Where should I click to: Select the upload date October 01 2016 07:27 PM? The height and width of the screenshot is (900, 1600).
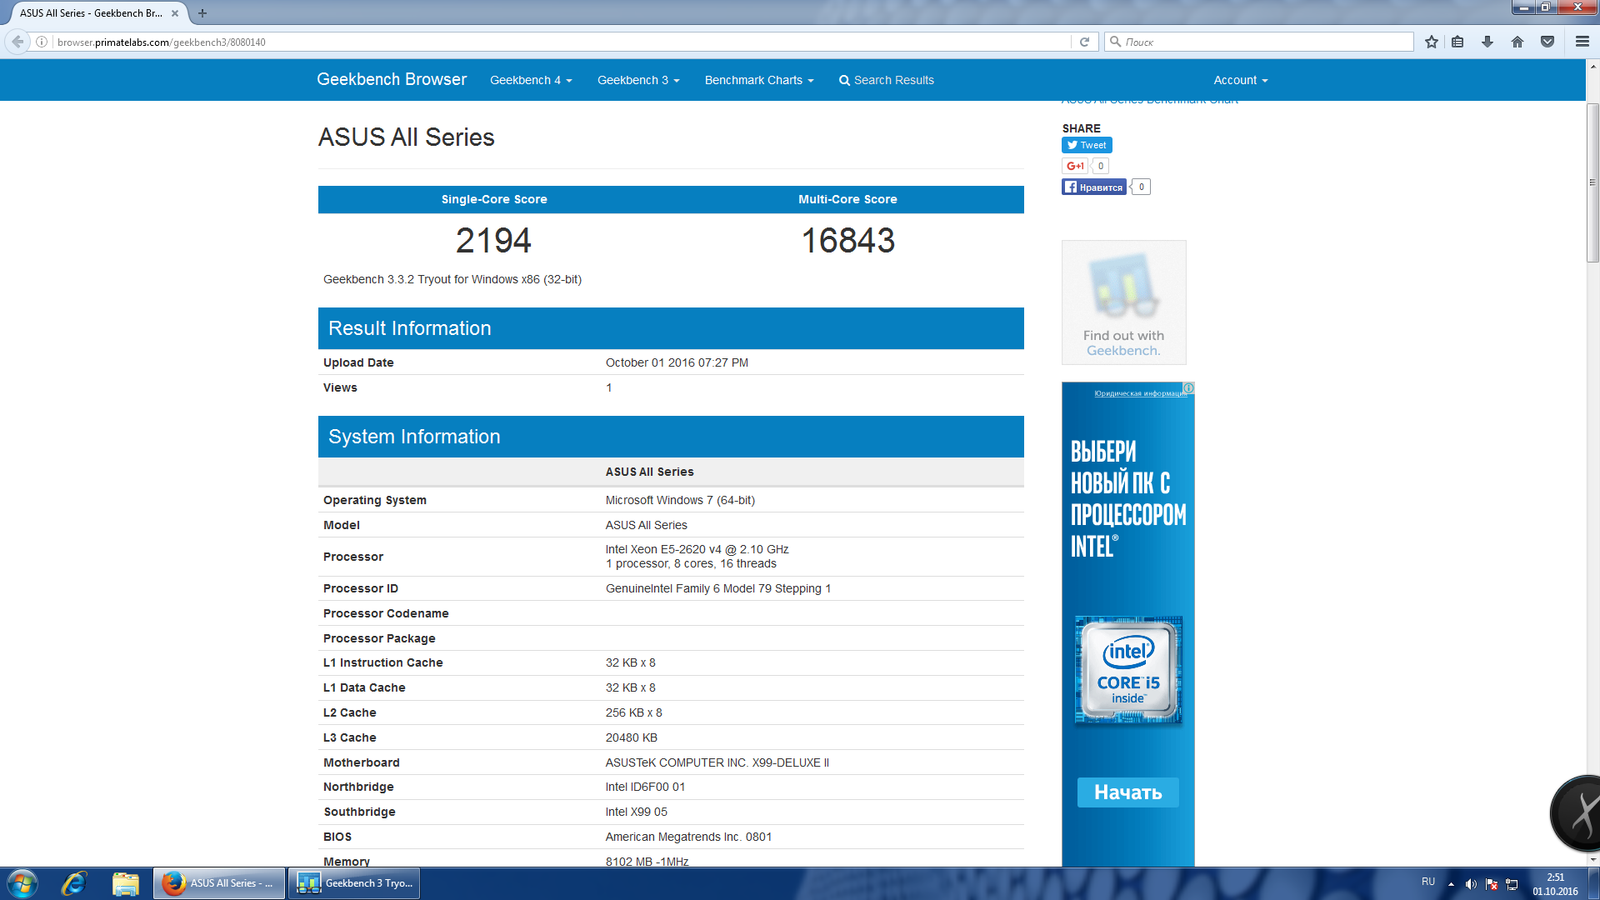pyautogui.click(x=677, y=363)
